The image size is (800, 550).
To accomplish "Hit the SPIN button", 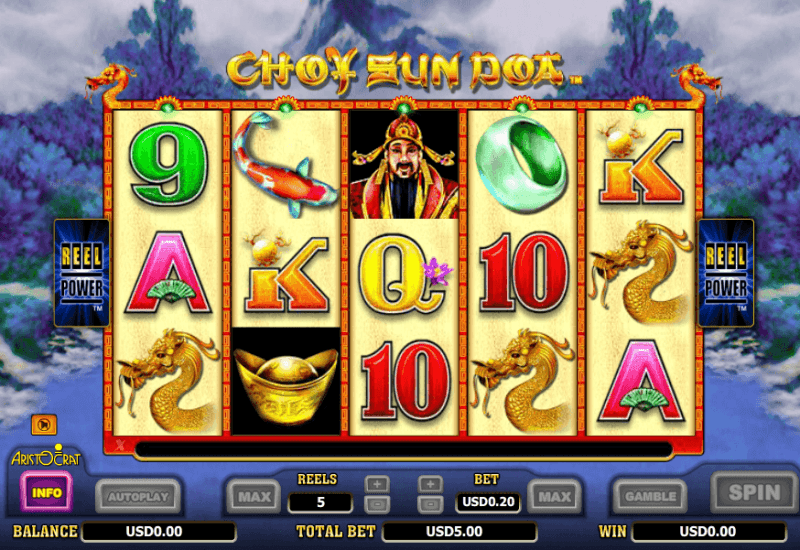I will pos(754,492).
